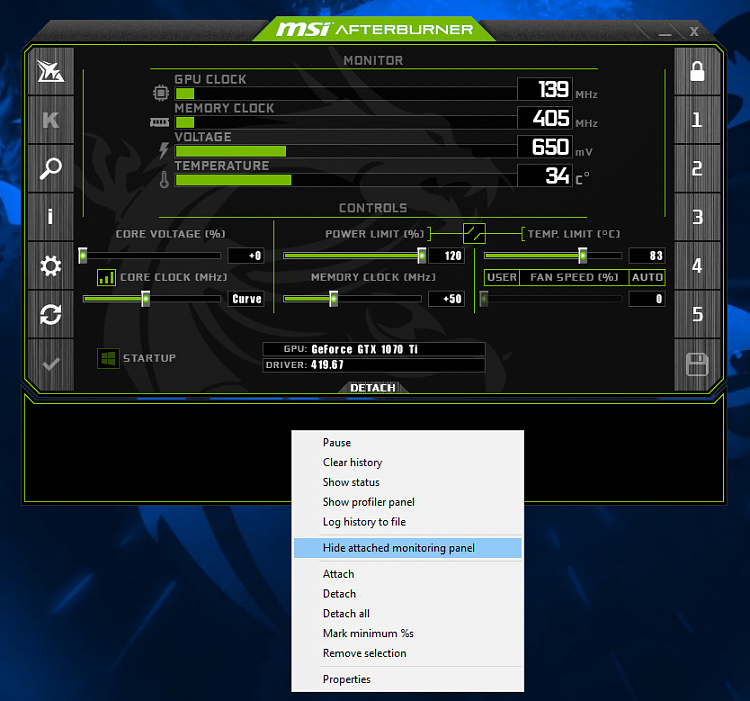The height and width of the screenshot is (701, 750).
Task: Switch fan speed to USER mode
Action: click(502, 277)
